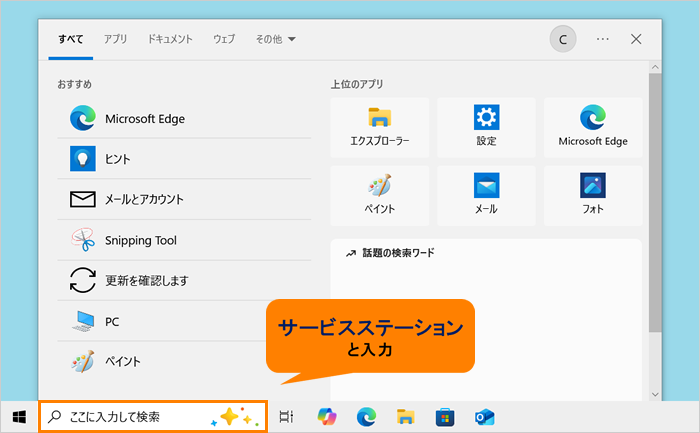Click the おすすめ section heading
This screenshot has height=433, width=700.
[75, 84]
